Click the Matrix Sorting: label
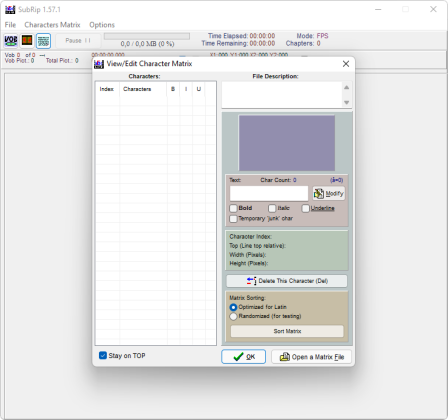The image size is (448, 420). [247, 298]
